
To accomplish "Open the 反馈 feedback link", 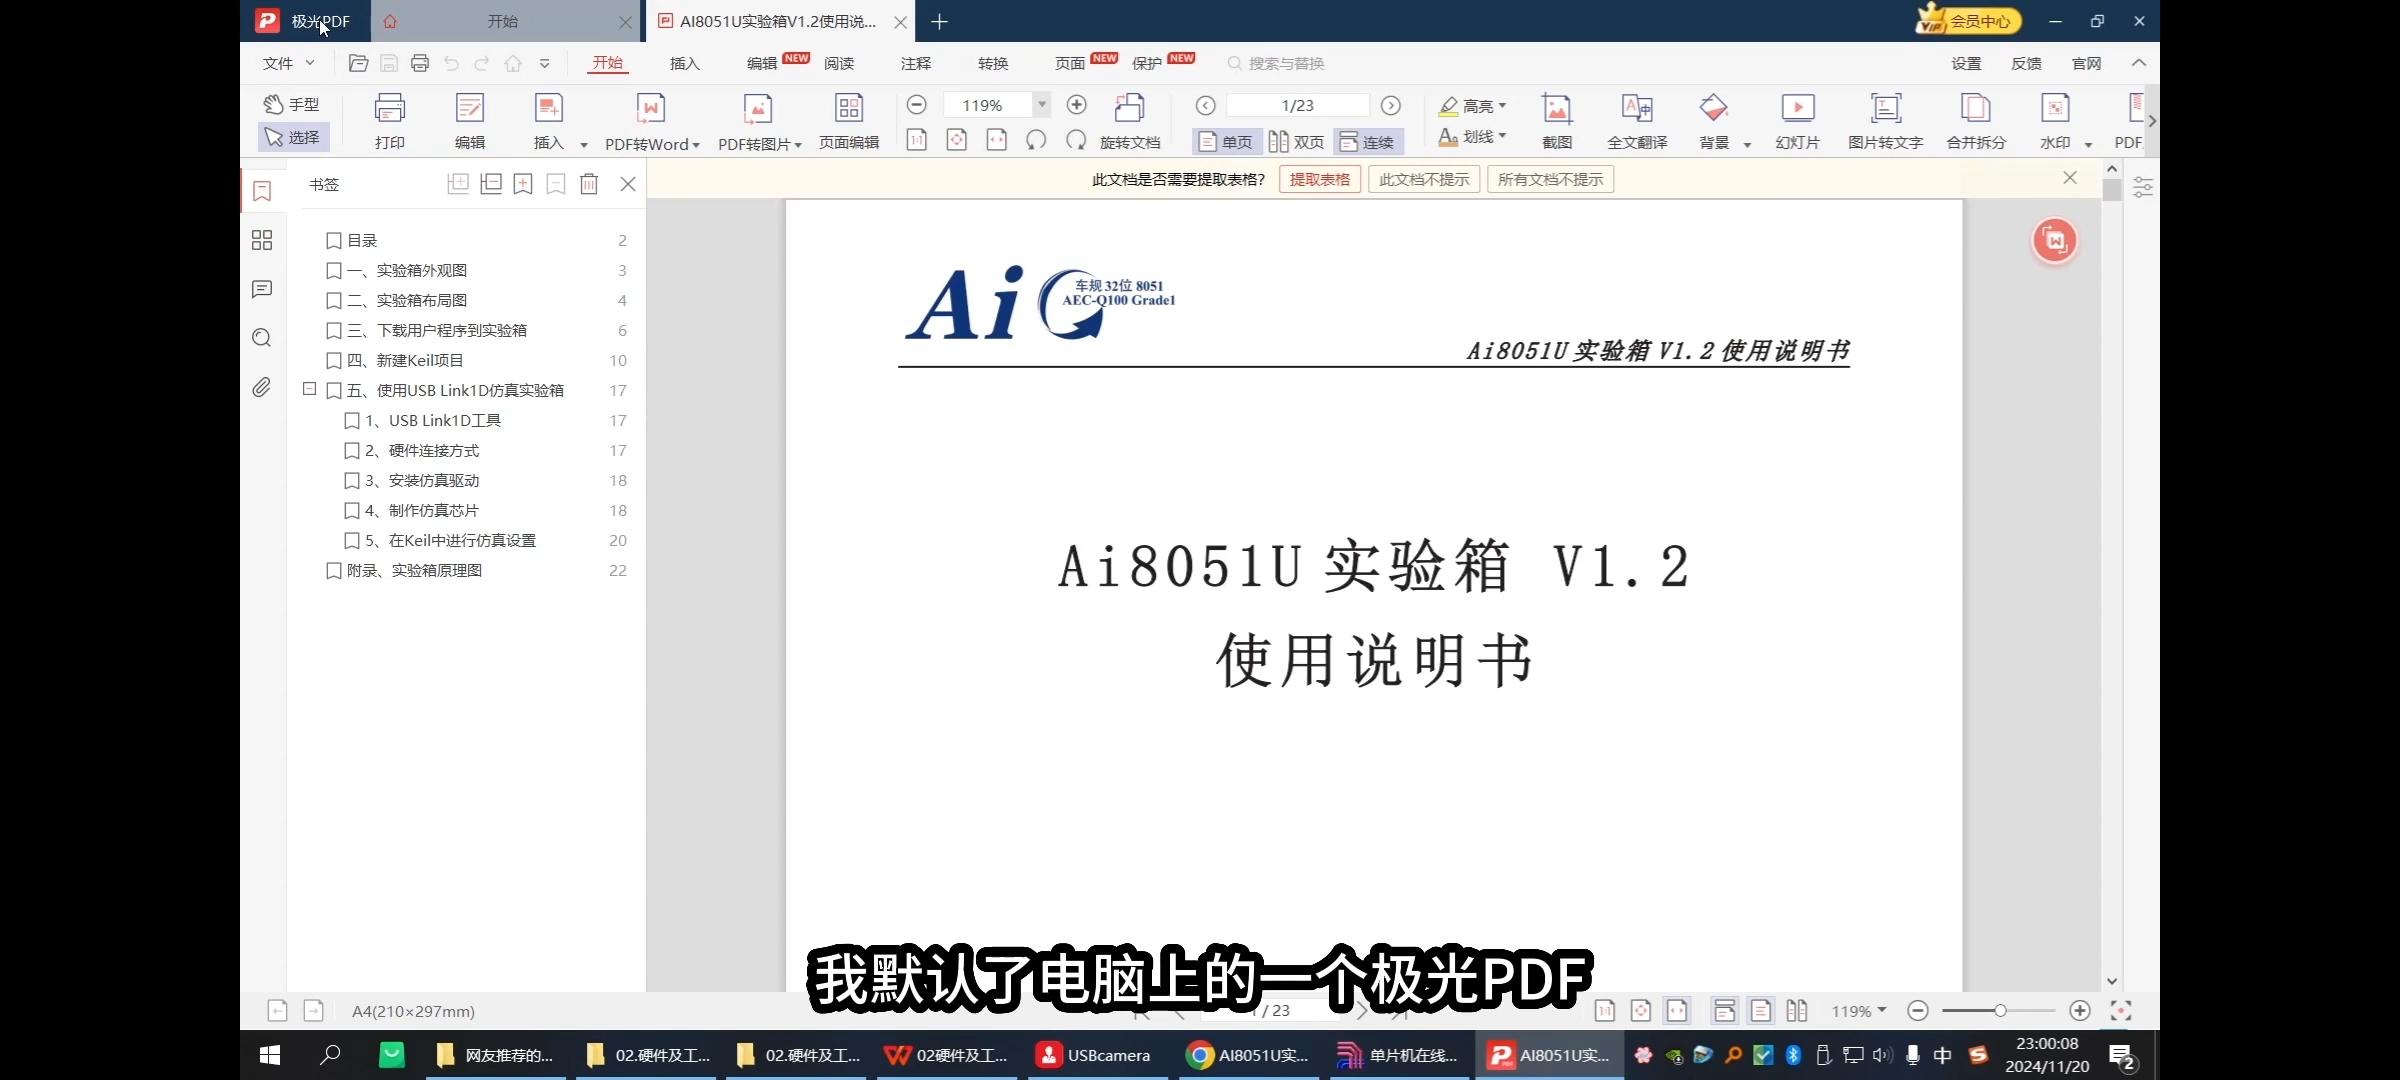I will [2027, 63].
